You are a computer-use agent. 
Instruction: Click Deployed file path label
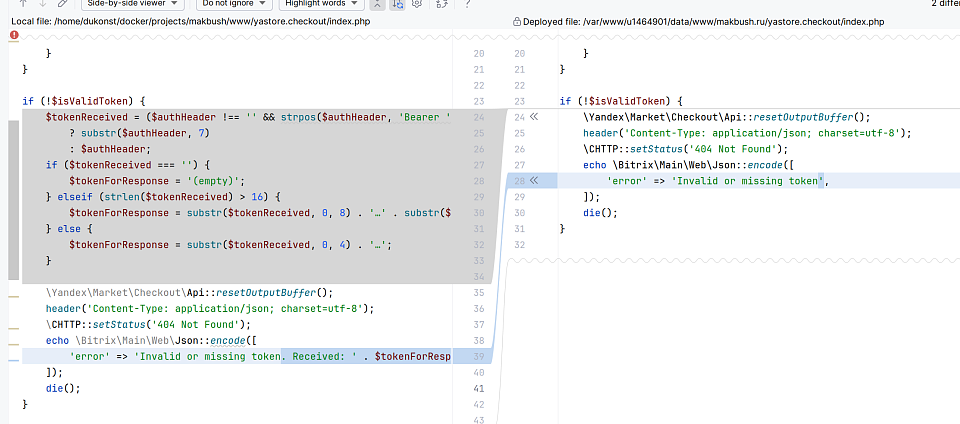pyautogui.click(x=703, y=22)
